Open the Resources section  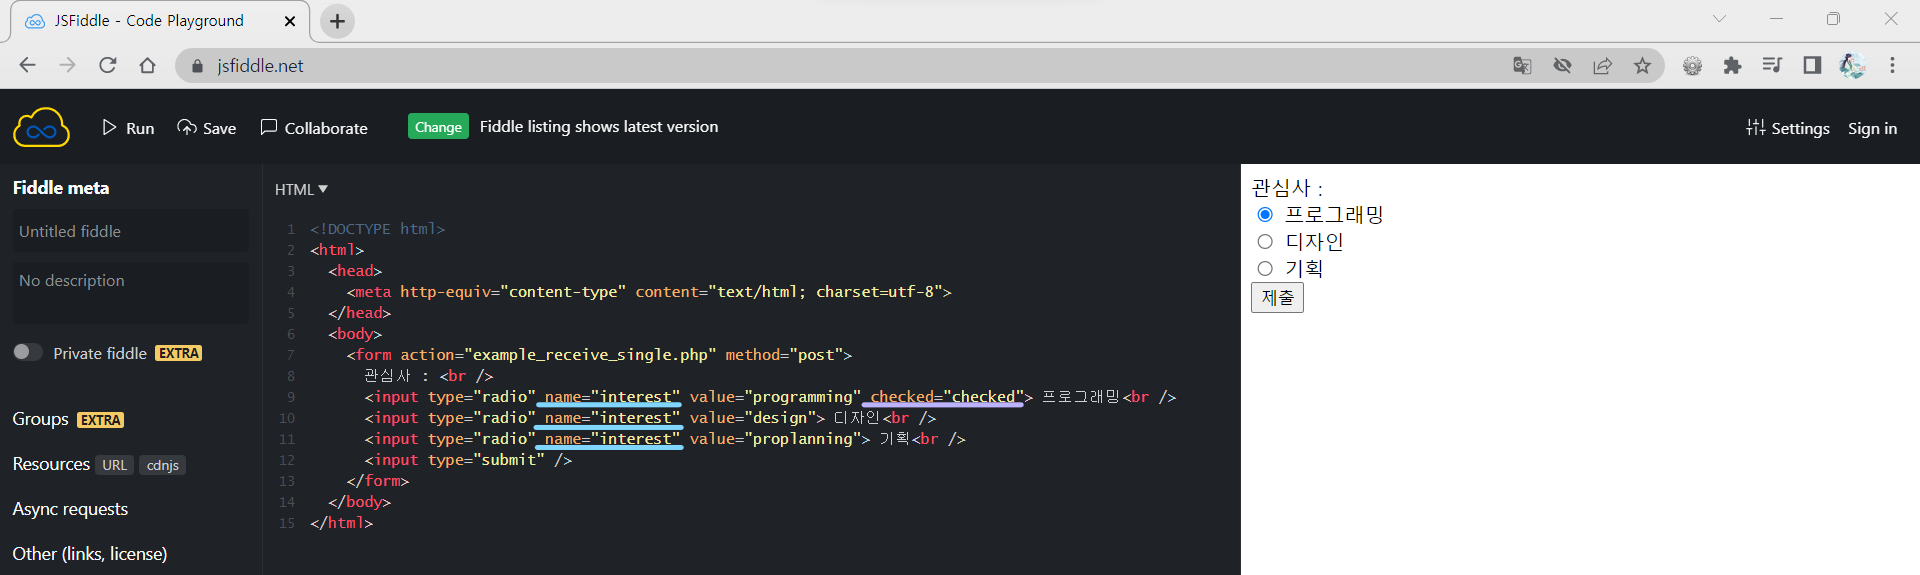pos(51,464)
